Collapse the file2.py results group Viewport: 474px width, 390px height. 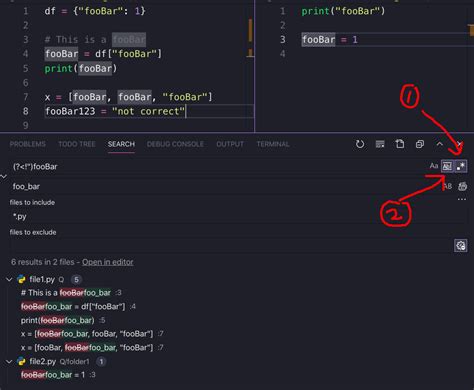click(x=9, y=361)
